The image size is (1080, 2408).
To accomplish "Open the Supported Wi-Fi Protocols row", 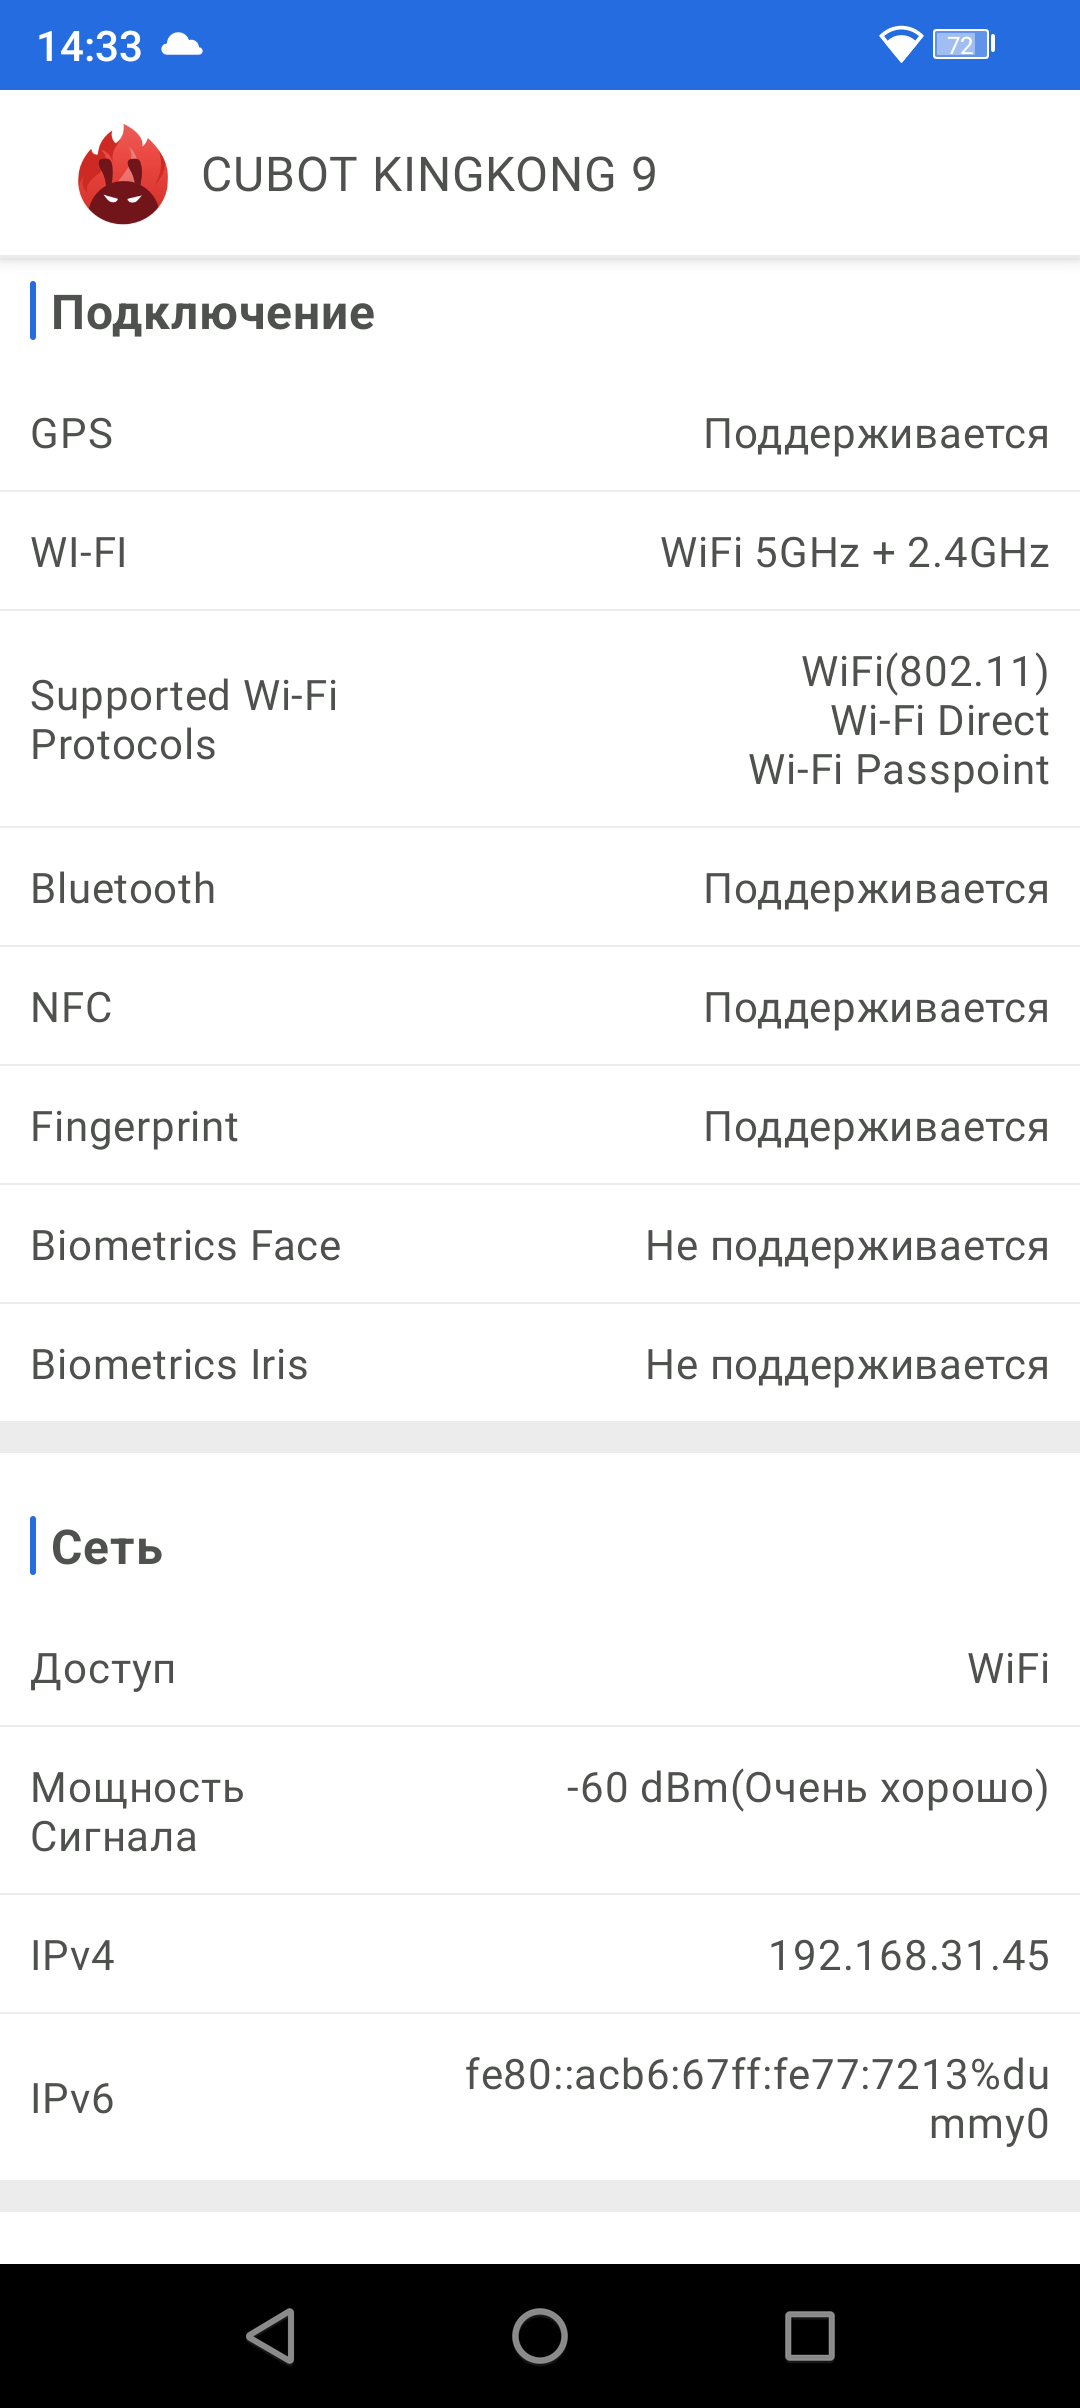I will [x=540, y=720].
